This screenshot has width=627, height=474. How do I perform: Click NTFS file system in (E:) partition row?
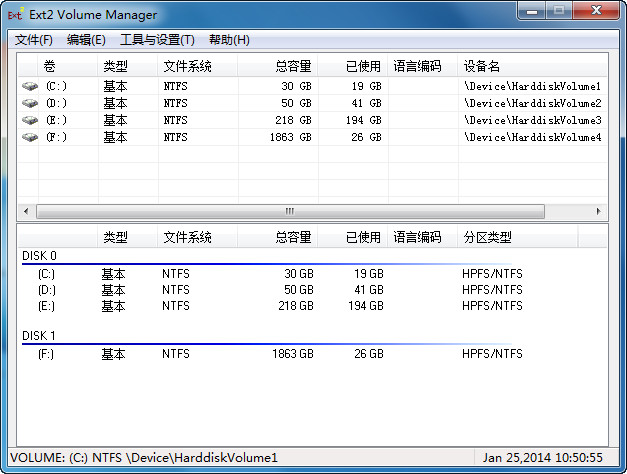coord(176,306)
